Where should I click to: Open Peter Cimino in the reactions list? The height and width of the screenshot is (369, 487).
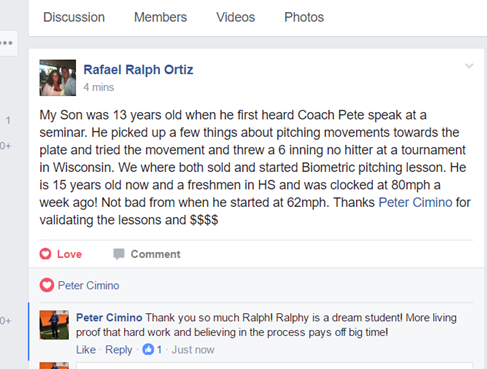pyautogui.click(x=88, y=286)
